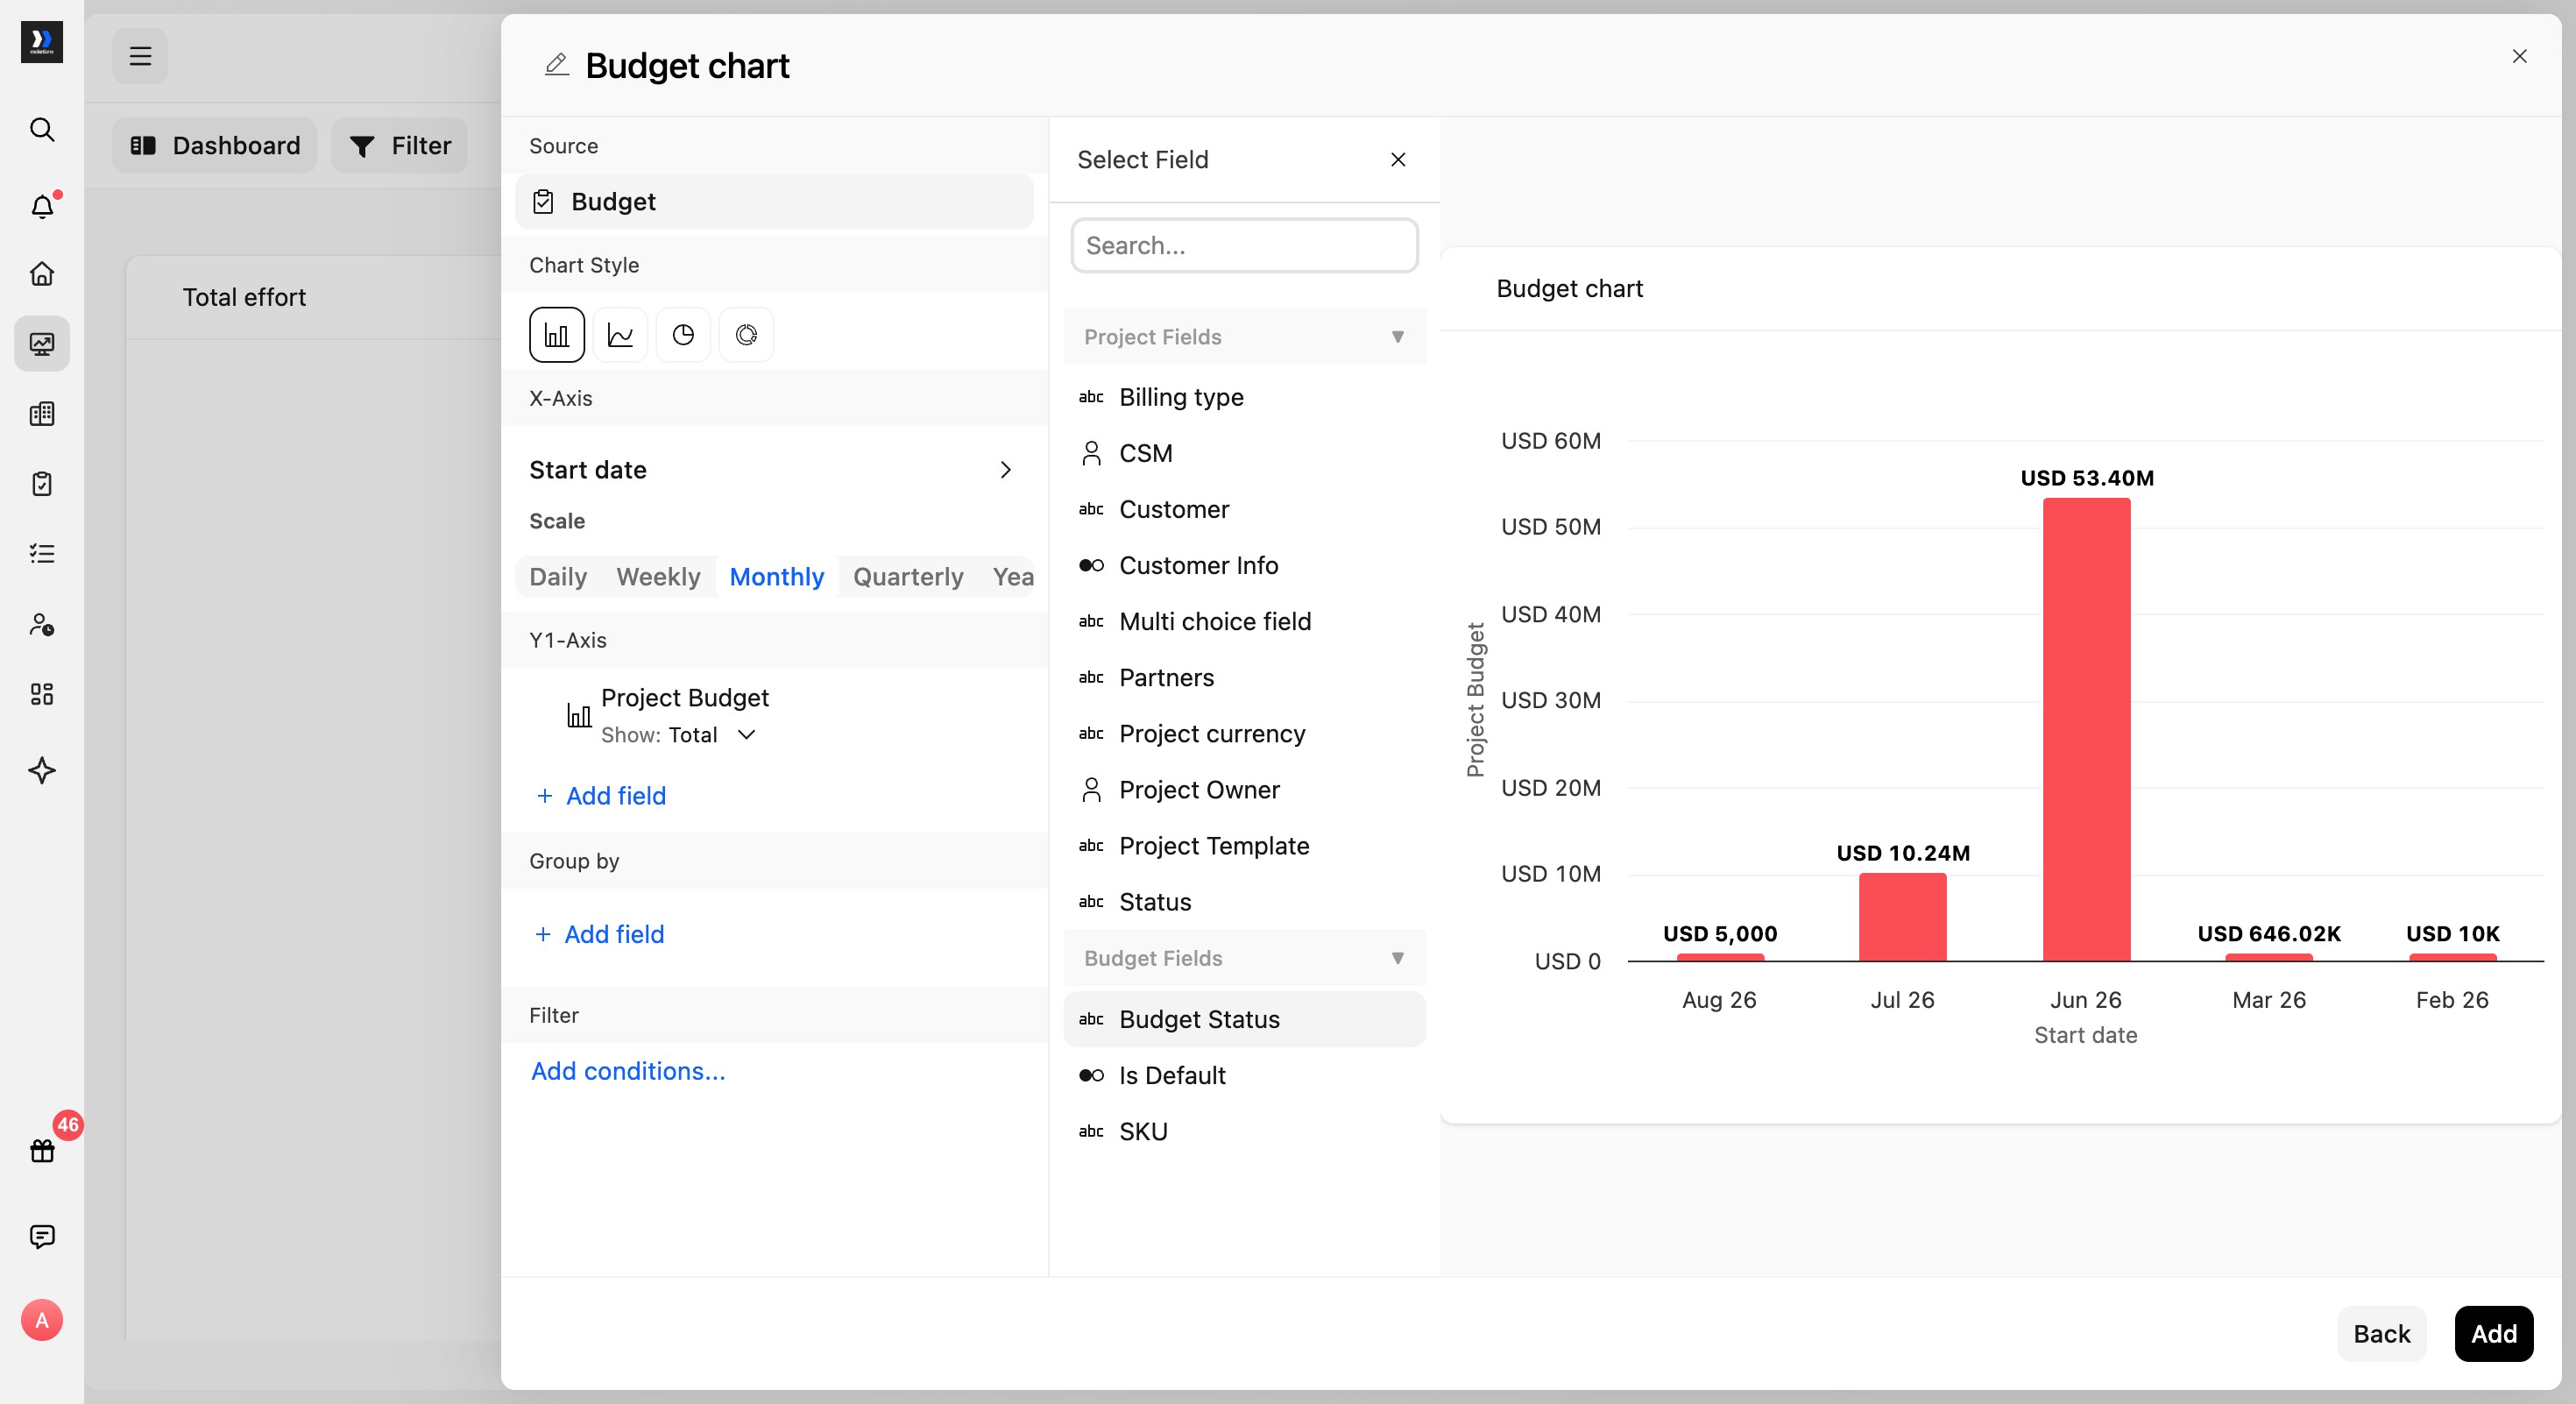This screenshot has height=1404, width=2576.
Task: Open the chat feedback icon in sidebar
Action: tap(42, 1236)
